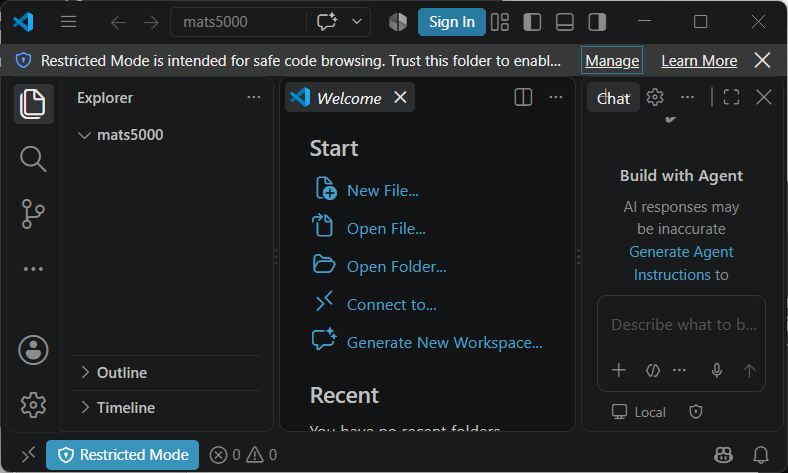Viewport: 788px width, 473px height.
Task: Open notifications bell
Action: click(760, 455)
